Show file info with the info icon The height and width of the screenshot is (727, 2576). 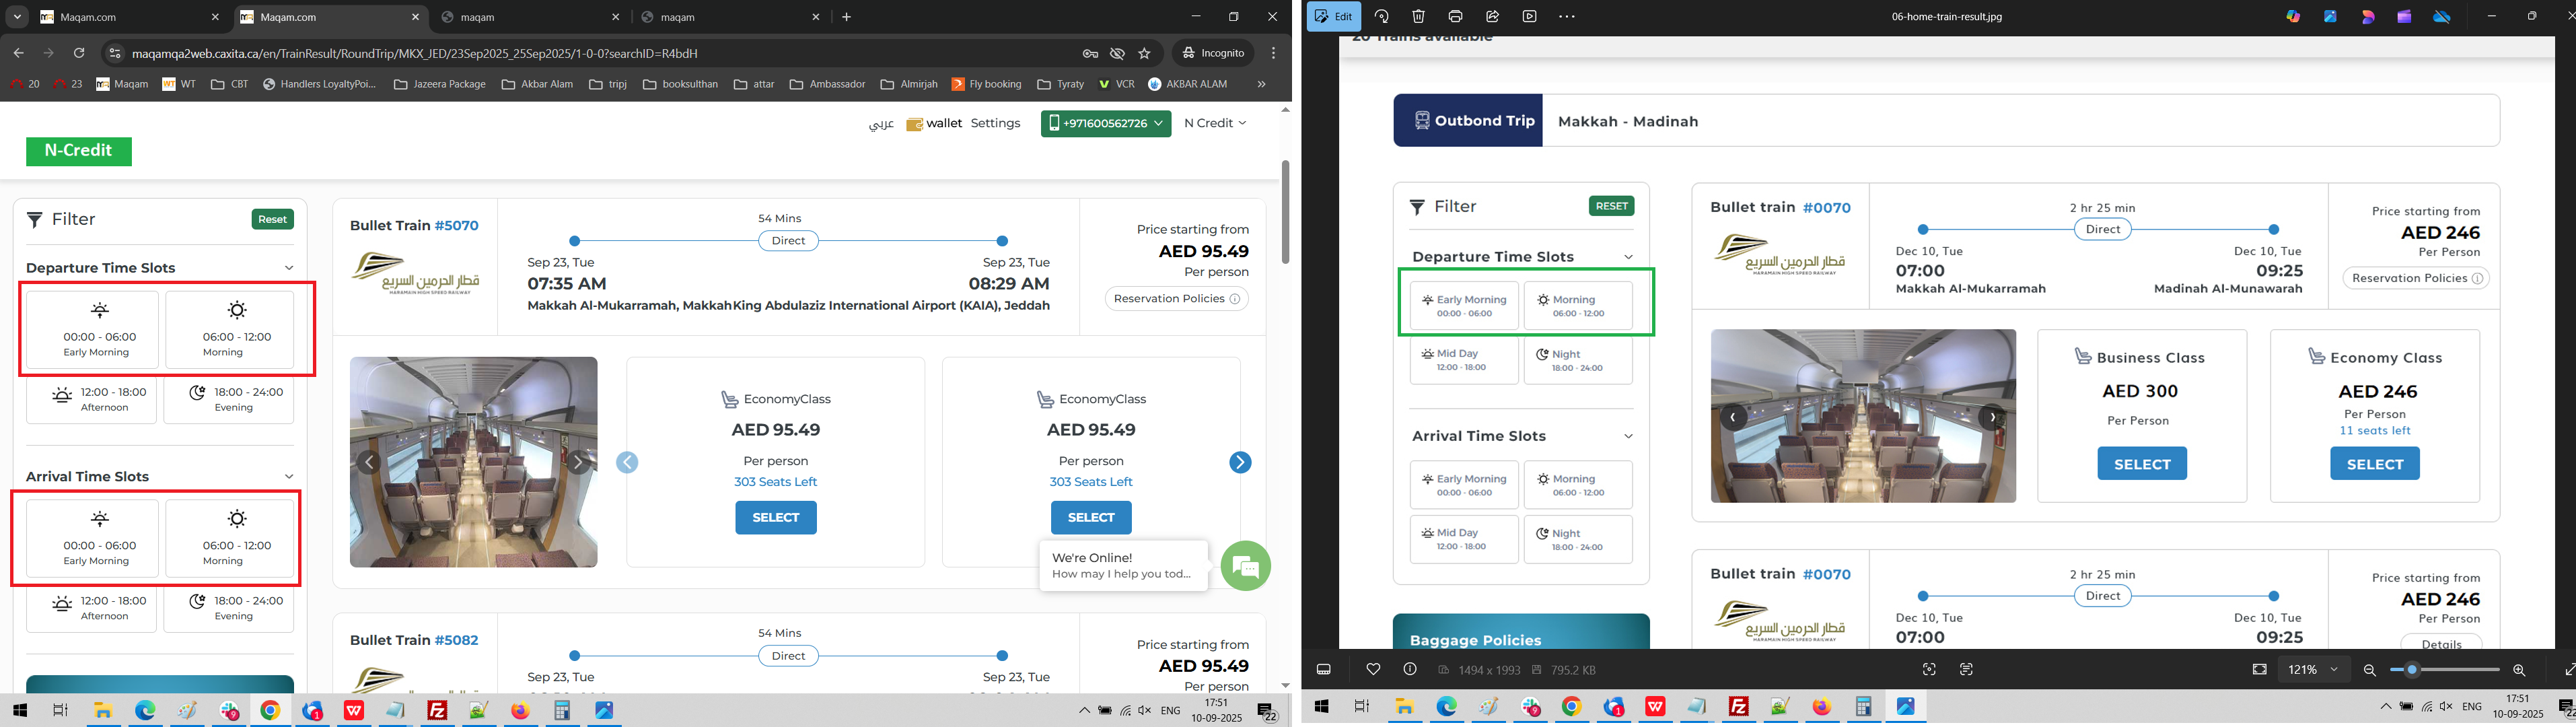pyautogui.click(x=1410, y=669)
